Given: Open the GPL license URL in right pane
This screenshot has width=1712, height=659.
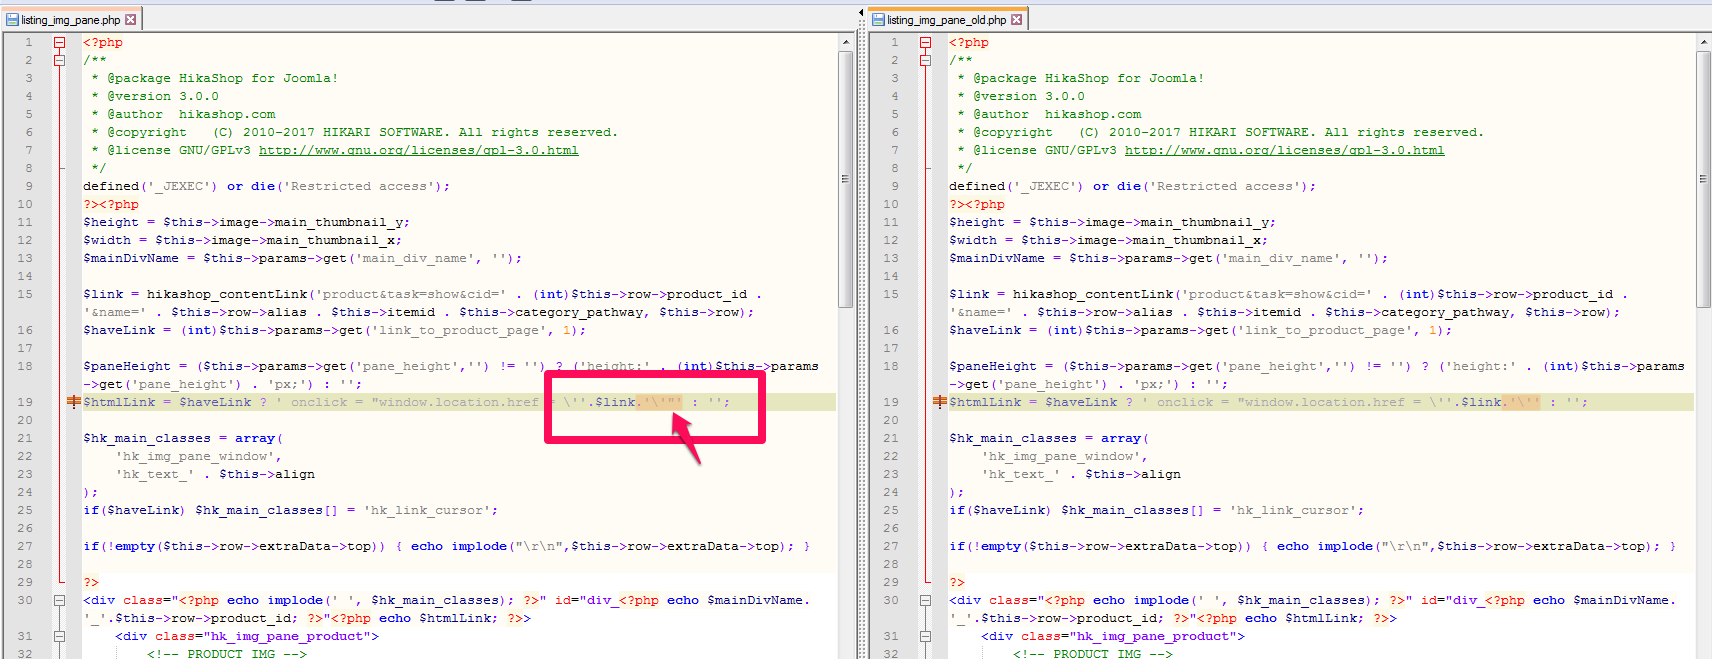Looking at the screenshot, I should pyautogui.click(x=1284, y=150).
